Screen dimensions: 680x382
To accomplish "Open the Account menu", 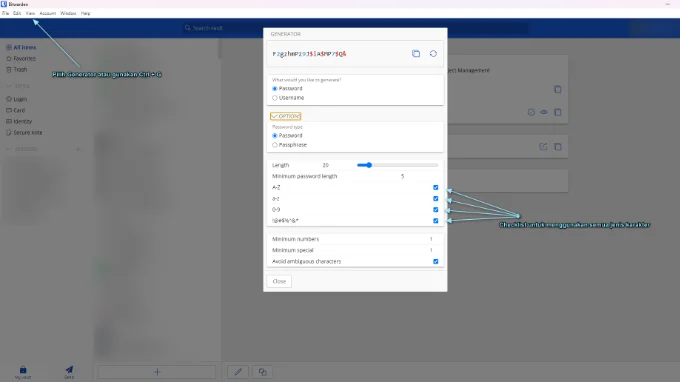I will 48,13.
